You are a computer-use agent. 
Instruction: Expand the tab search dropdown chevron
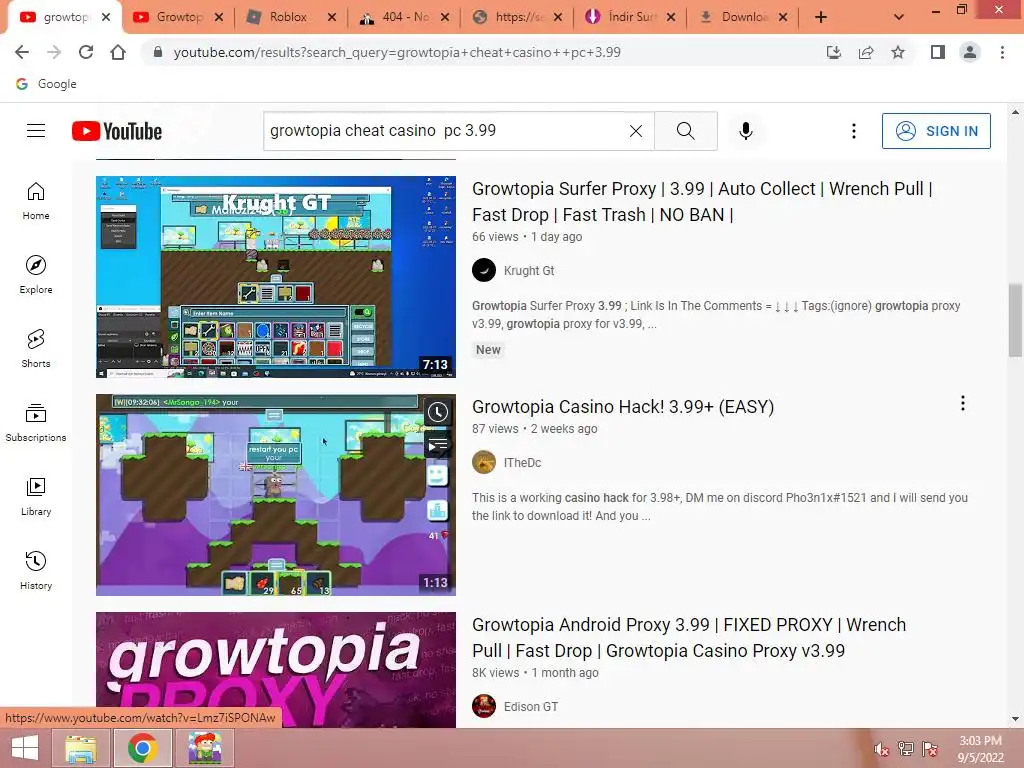[x=899, y=18]
